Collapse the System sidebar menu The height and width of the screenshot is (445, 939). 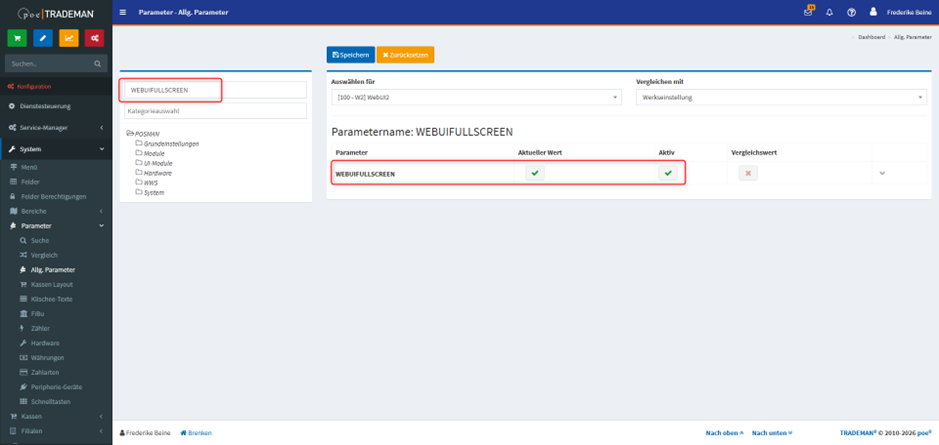(x=56, y=149)
